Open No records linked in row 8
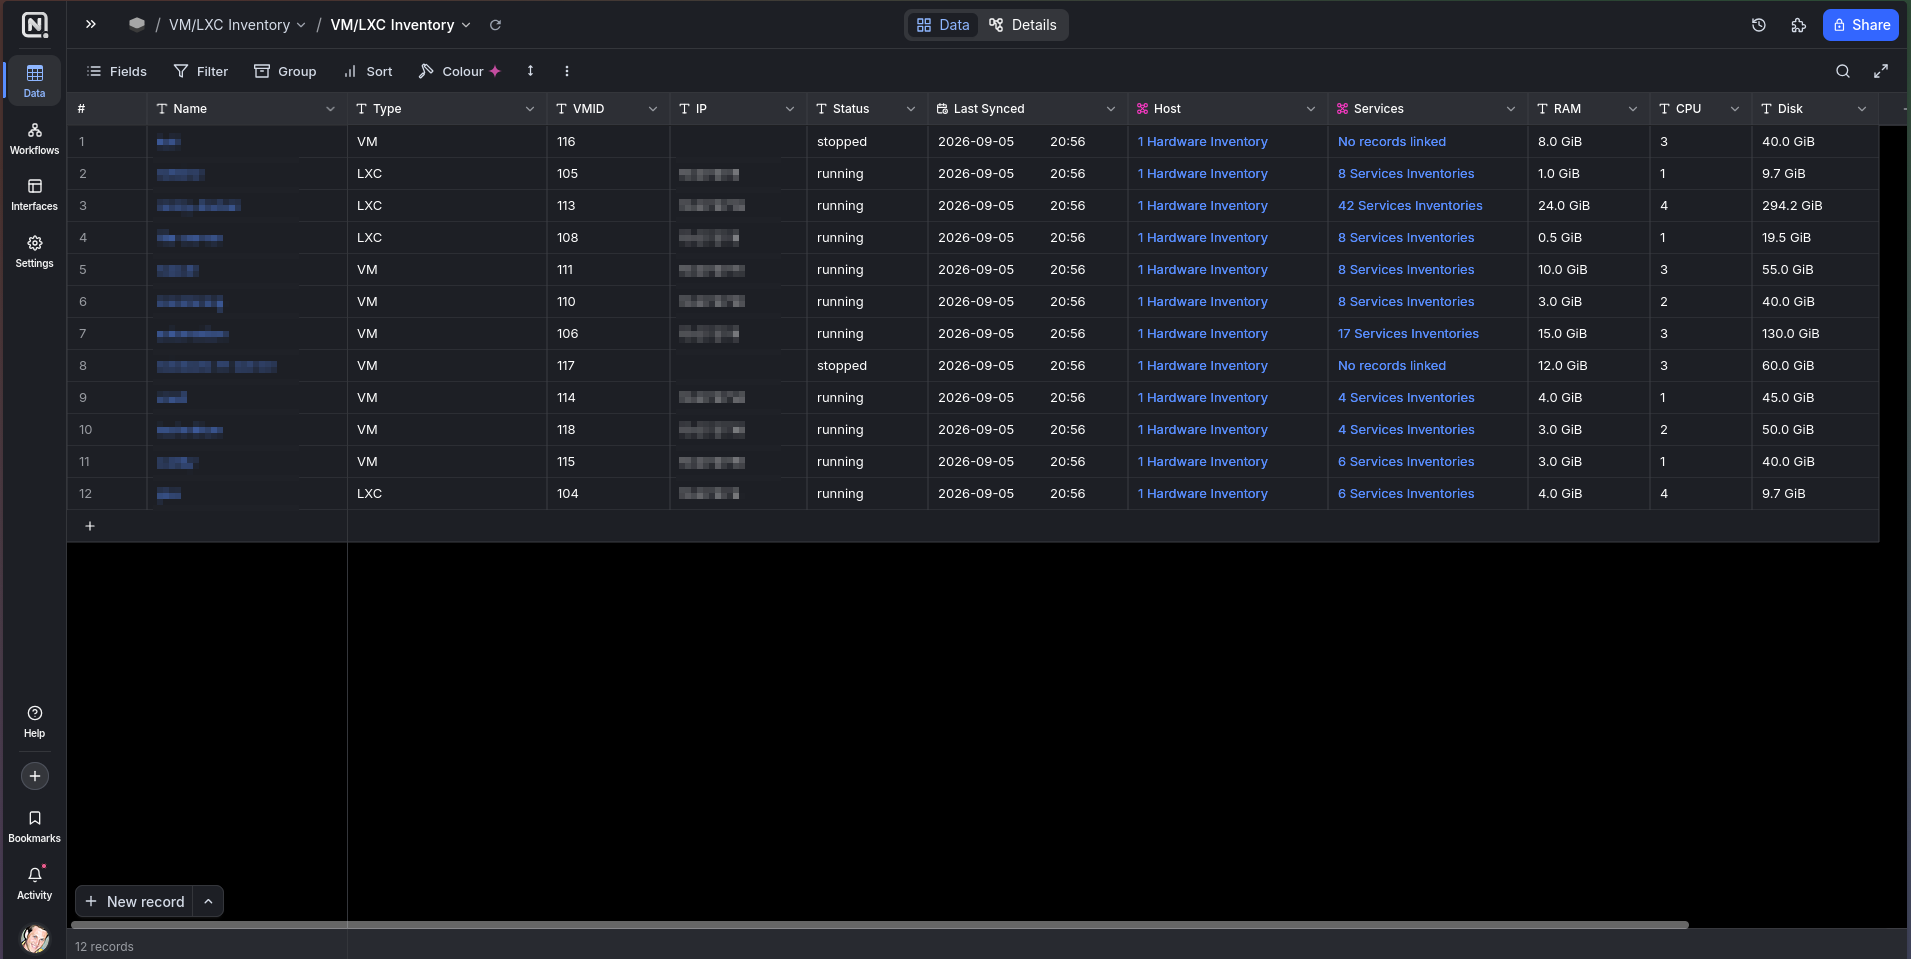1911x959 pixels. point(1392,366)
